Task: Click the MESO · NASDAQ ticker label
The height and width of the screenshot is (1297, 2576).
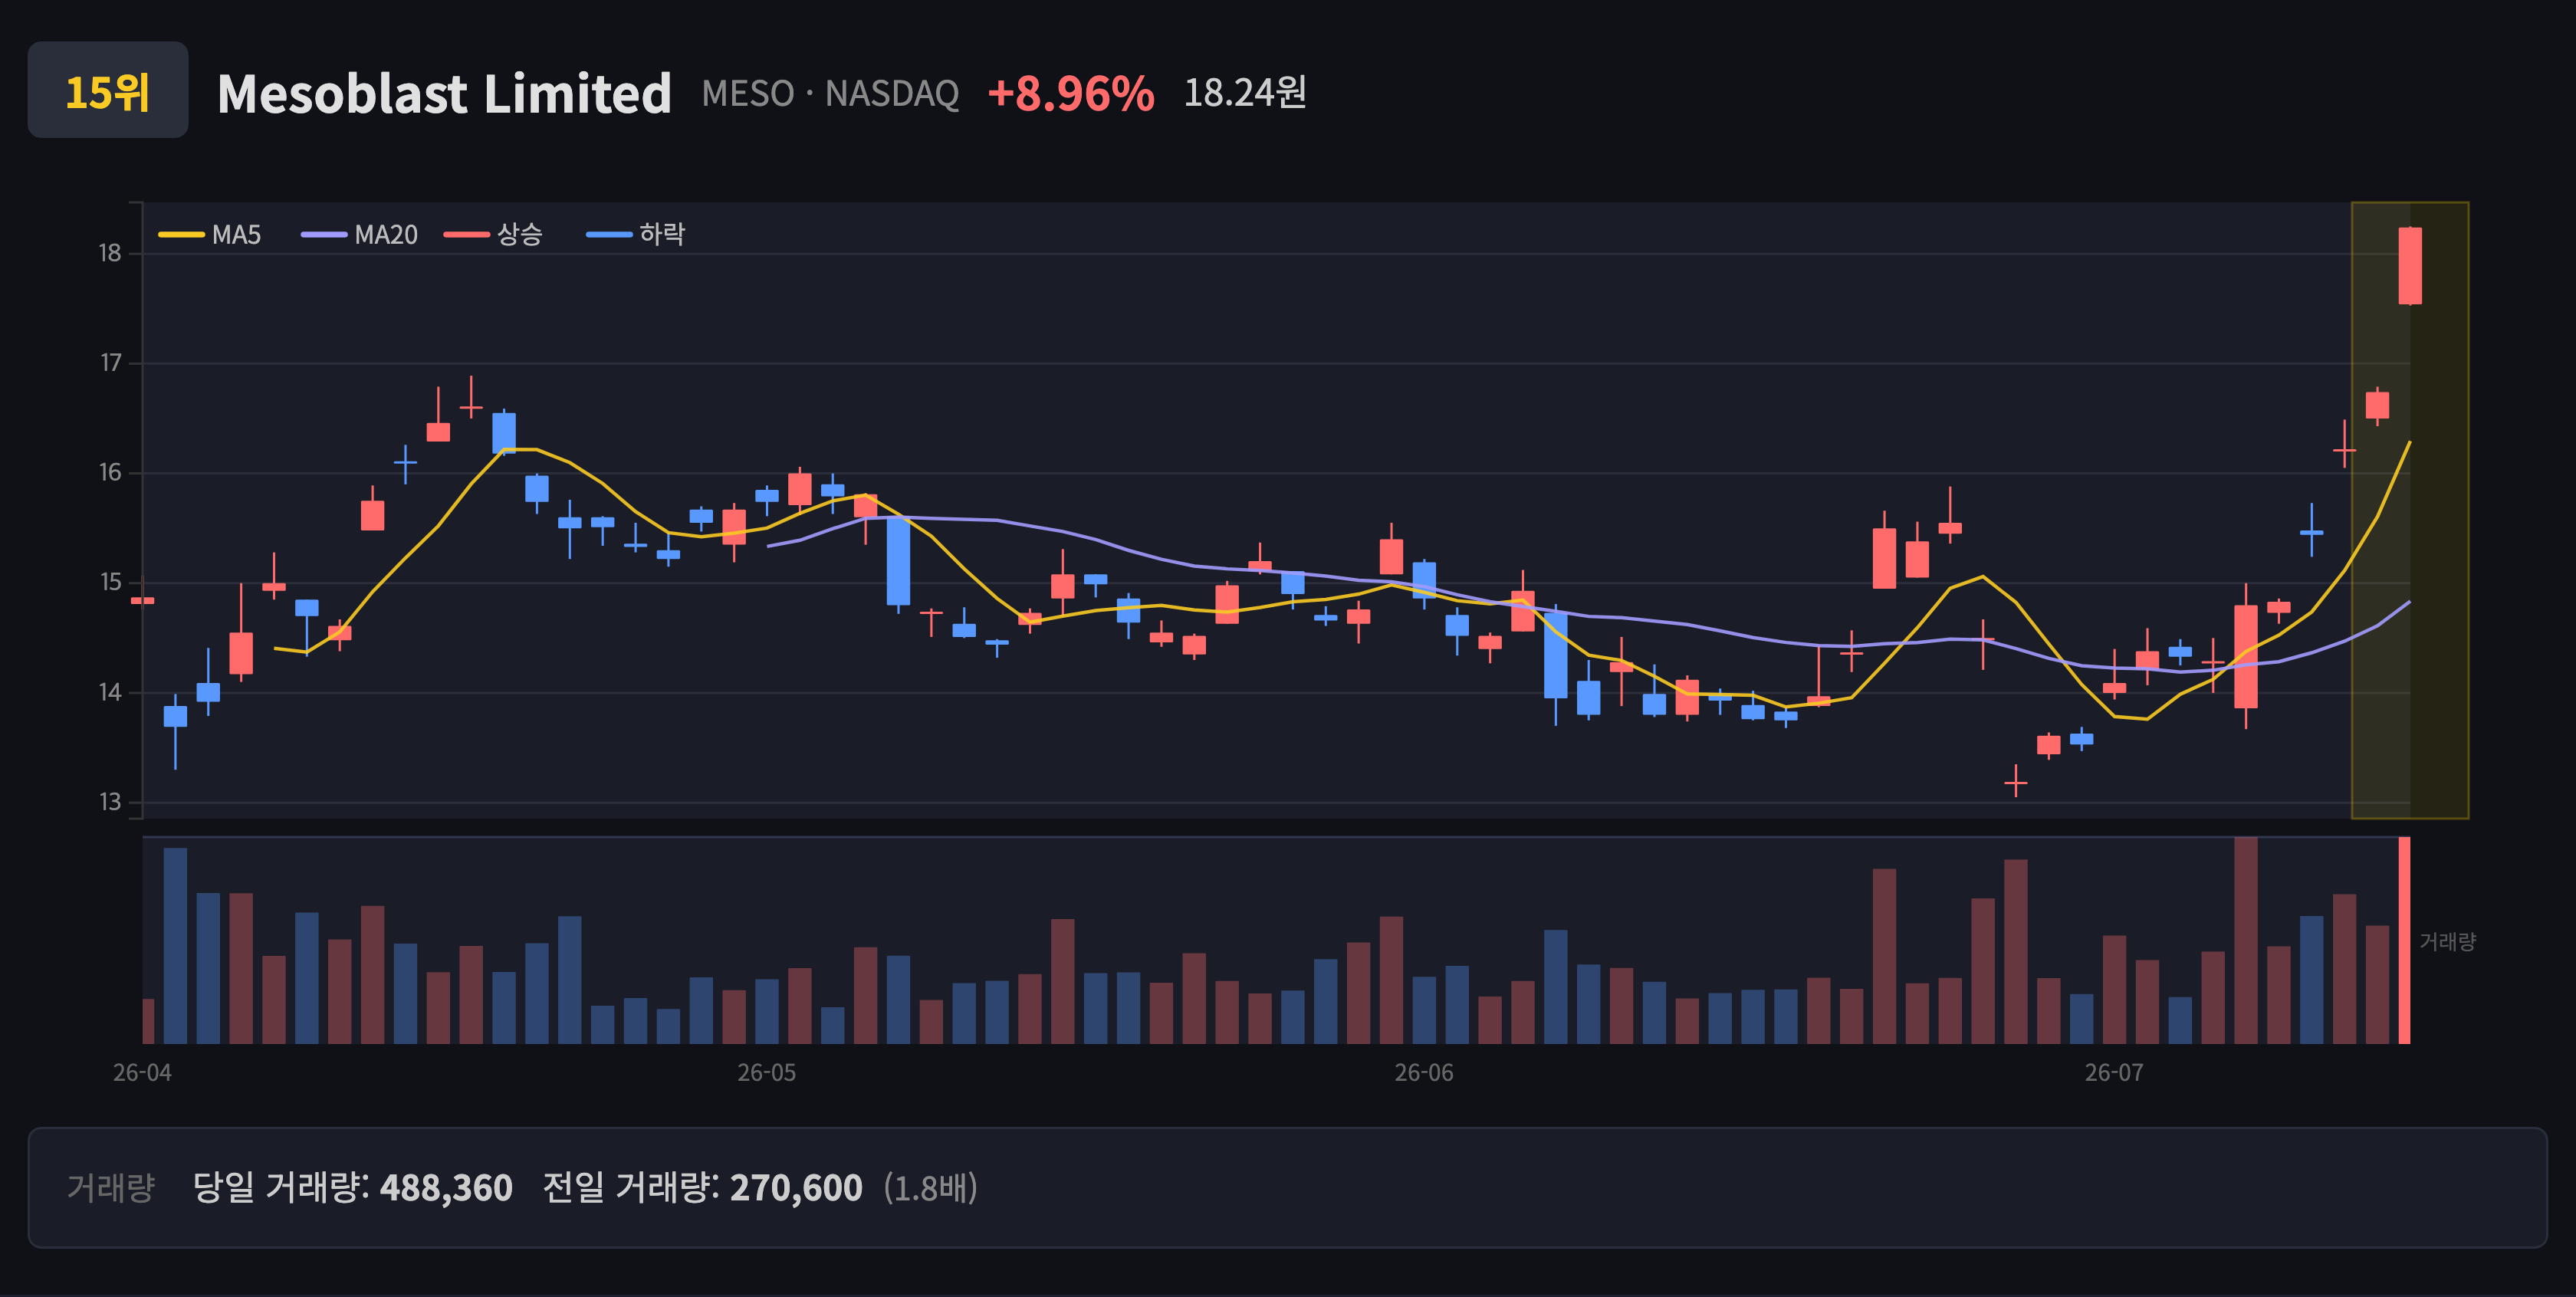Action: tap(830, 93)
